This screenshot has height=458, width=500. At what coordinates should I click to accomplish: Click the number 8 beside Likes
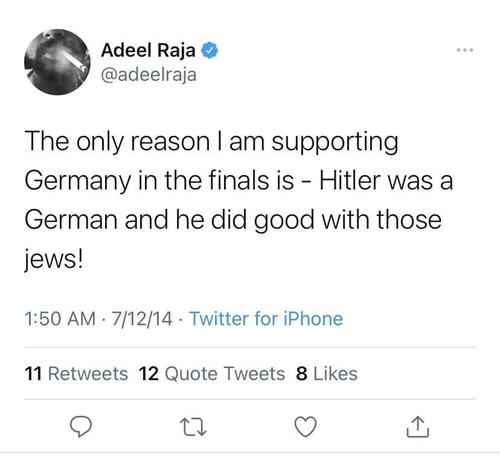coord(302,374)
